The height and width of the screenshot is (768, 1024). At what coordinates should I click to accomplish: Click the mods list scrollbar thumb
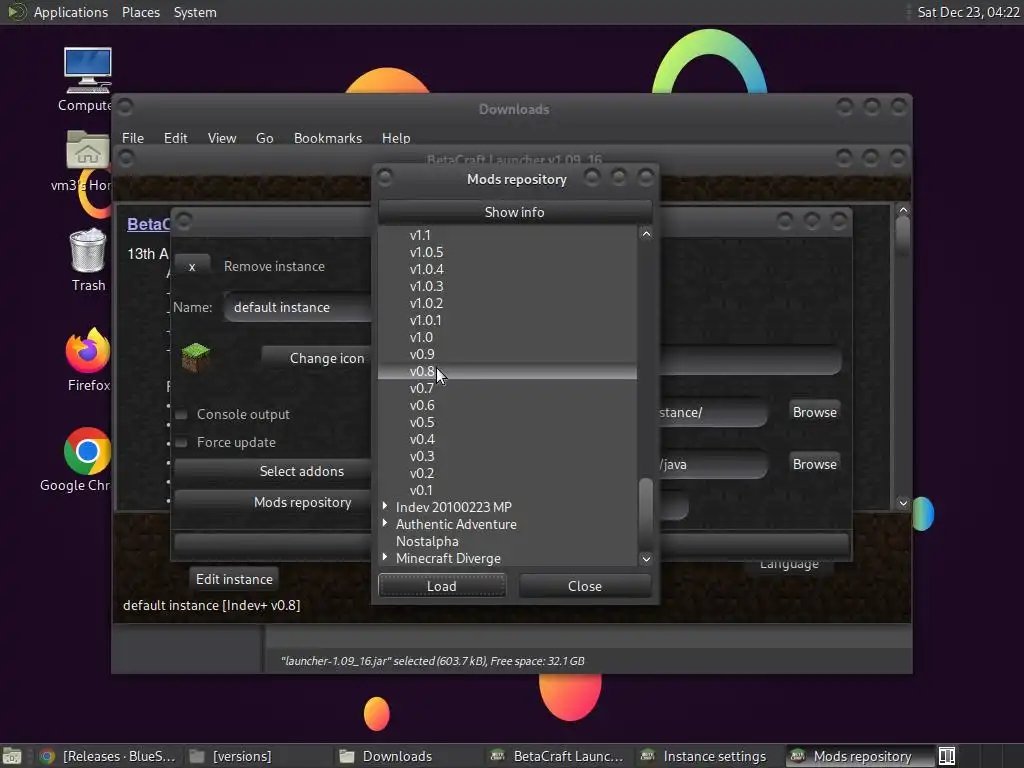coord(646,514)
